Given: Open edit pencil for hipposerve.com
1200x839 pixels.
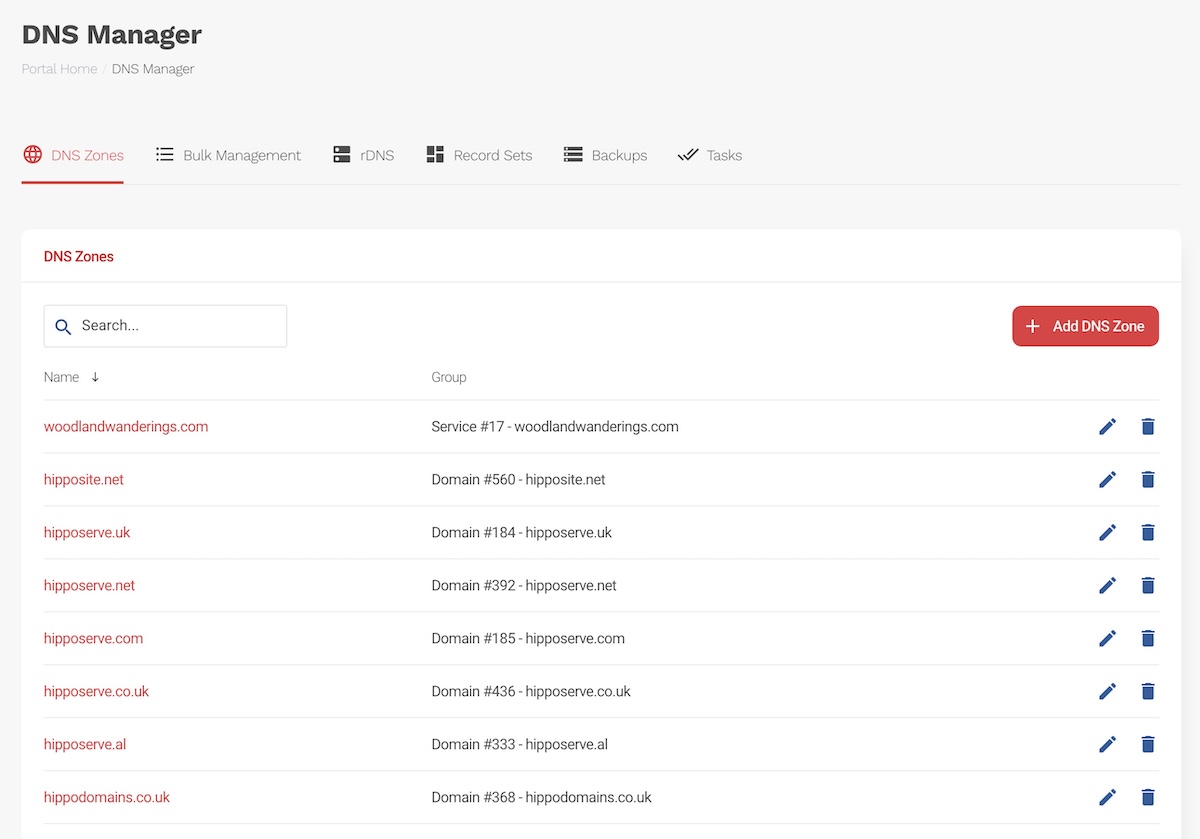Looking at the screenshot, I should (x=1107, y=639).
